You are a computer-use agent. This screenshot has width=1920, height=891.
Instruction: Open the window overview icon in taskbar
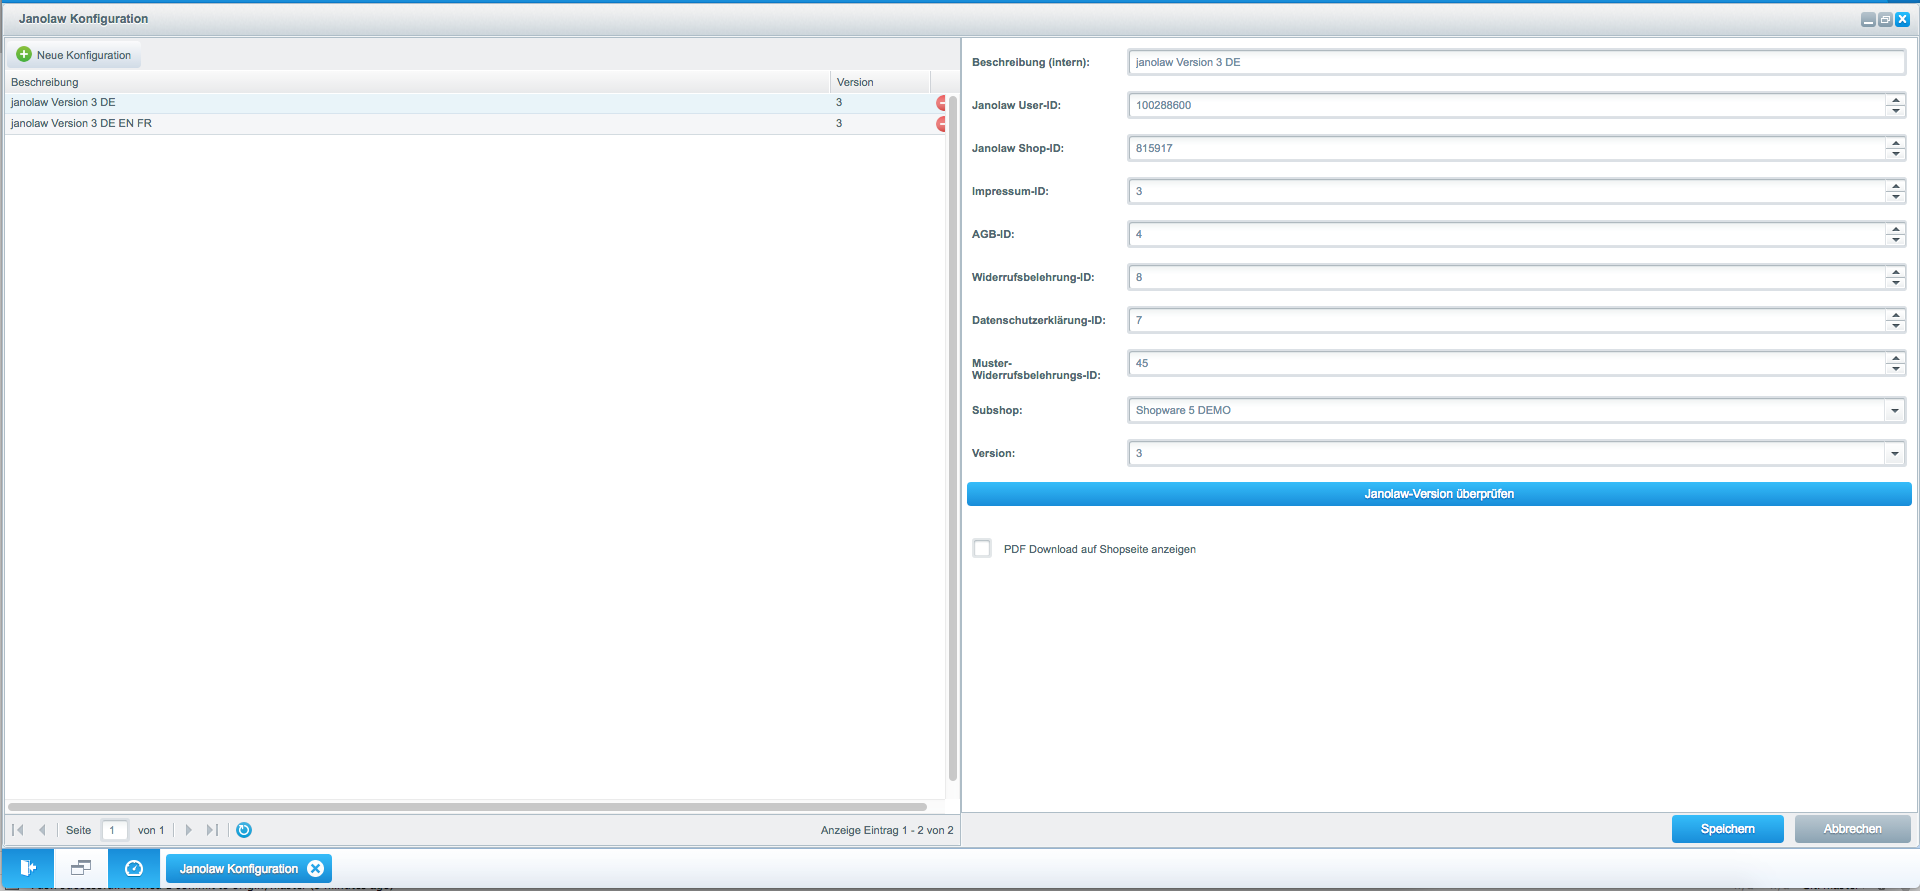pyautogui.click(x=81, y=868)
